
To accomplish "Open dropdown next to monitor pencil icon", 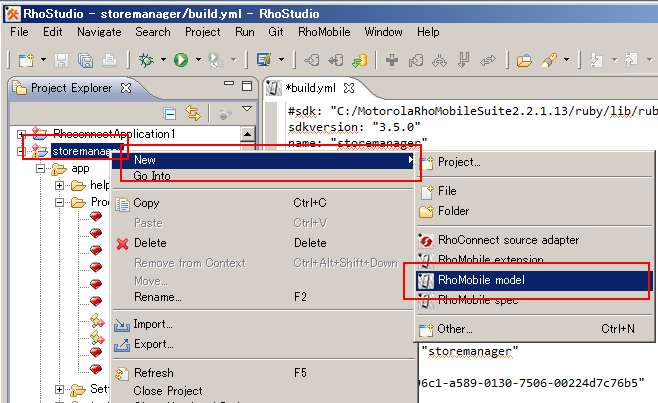I will [x=281, y=60].
